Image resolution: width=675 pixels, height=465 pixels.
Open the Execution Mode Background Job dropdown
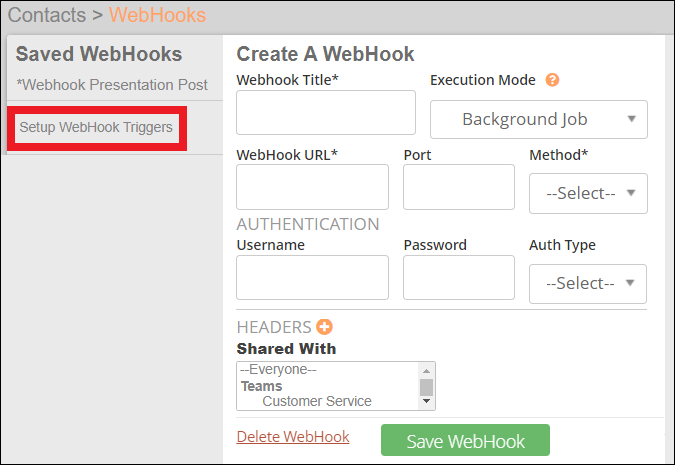point(539,119)
